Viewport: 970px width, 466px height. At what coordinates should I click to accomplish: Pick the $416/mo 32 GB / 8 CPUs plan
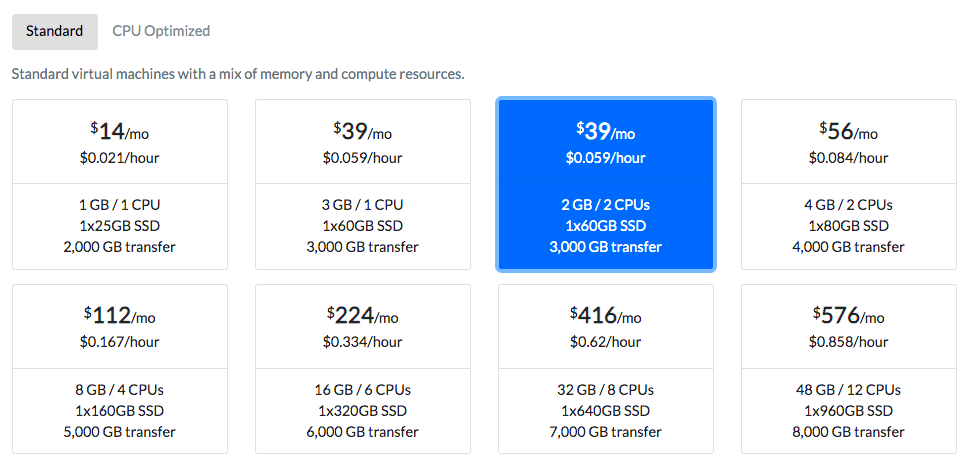tap(606, 369)
